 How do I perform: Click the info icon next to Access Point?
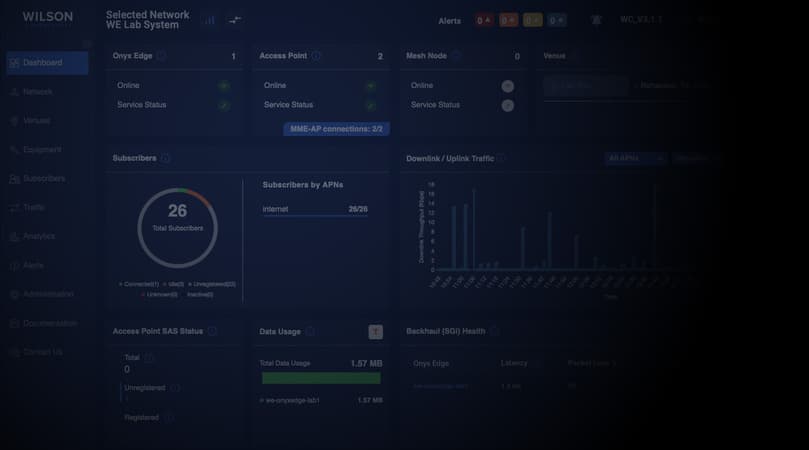(x=316, y=56)
